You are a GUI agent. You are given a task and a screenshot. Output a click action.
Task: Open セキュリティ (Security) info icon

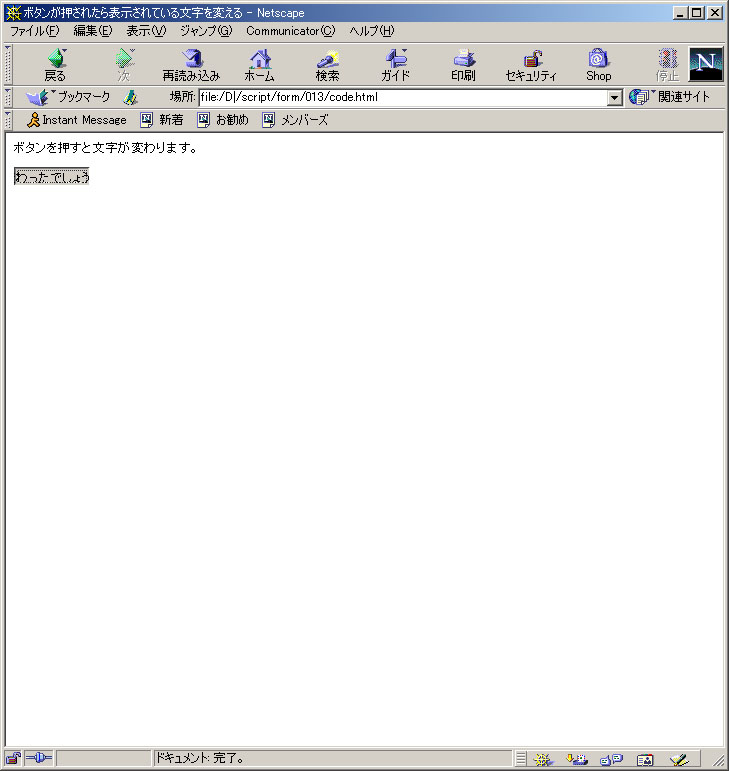click(x=531, y=65)
